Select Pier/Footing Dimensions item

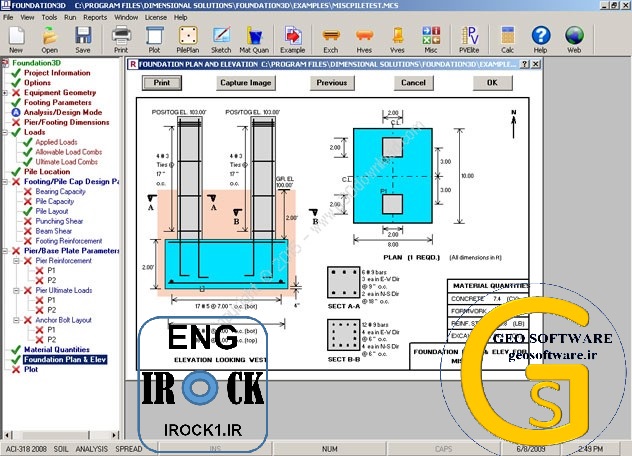67,122
